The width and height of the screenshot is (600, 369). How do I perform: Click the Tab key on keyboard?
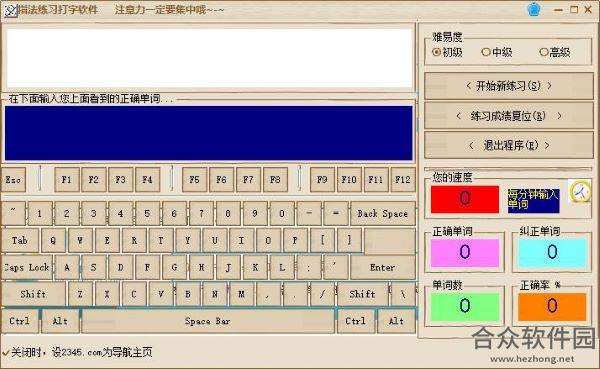(x=20, y=240)
